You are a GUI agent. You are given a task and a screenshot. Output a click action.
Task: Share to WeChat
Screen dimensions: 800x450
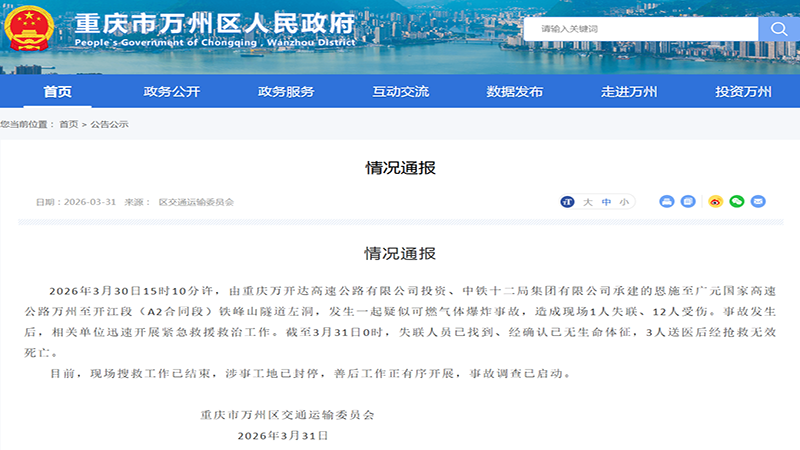click(737, 202)
